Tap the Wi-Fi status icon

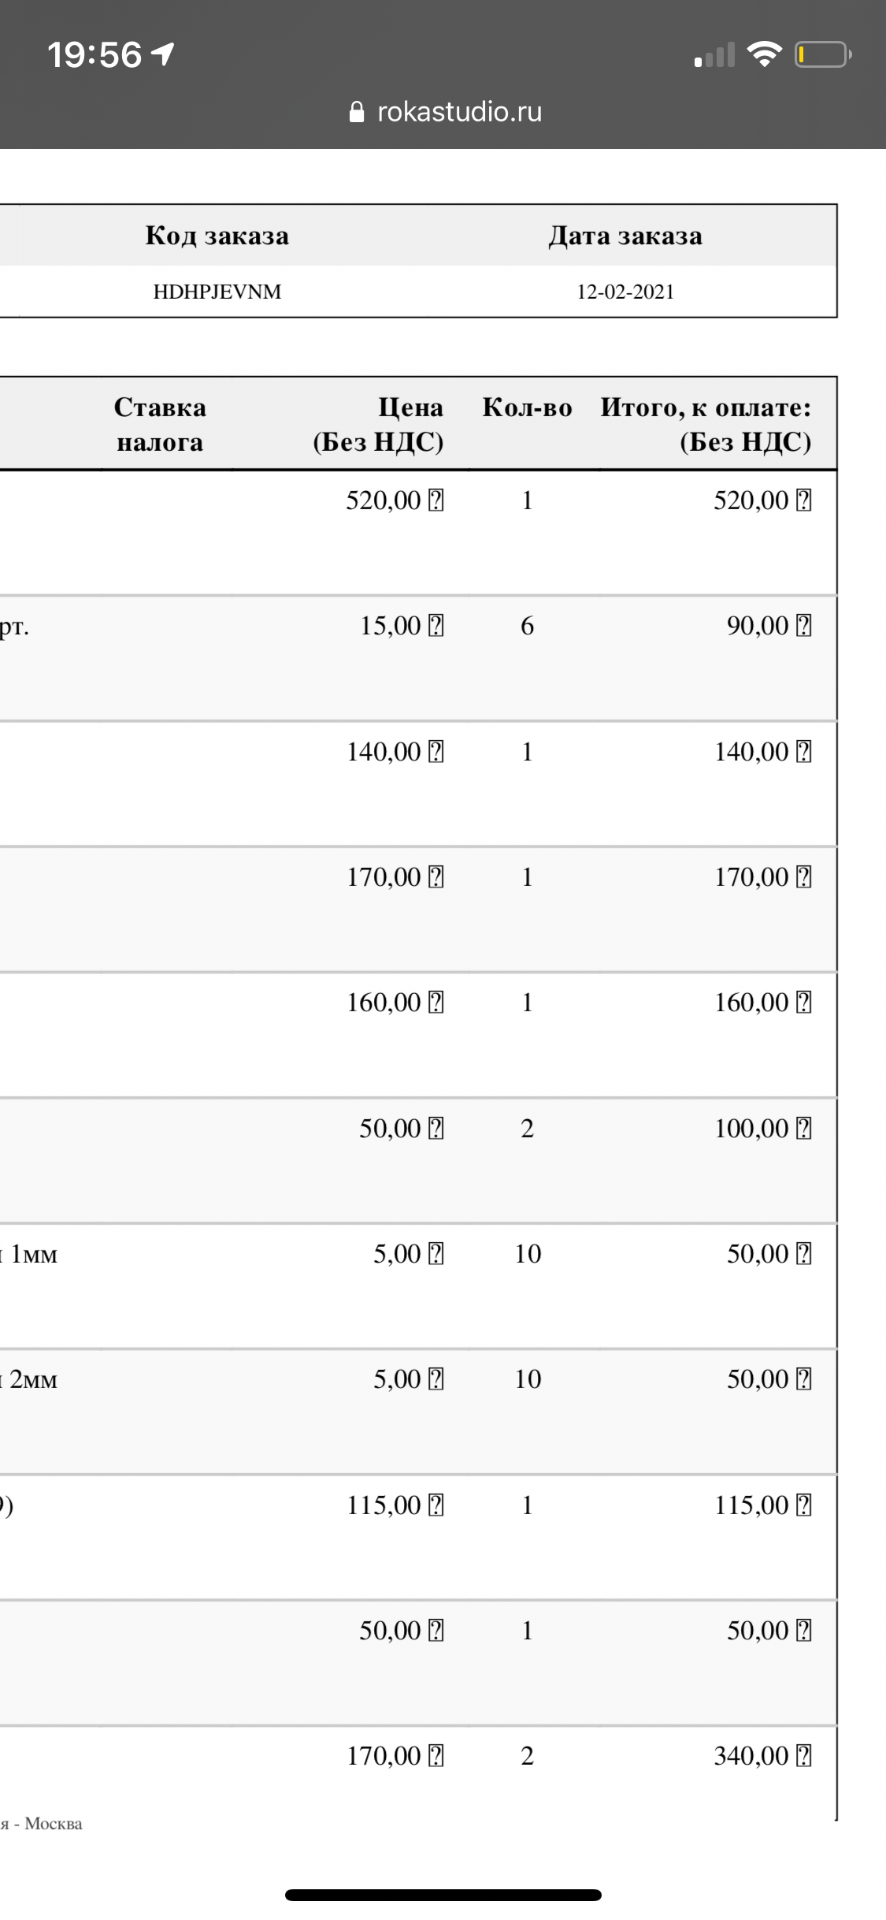coord(764,54)
